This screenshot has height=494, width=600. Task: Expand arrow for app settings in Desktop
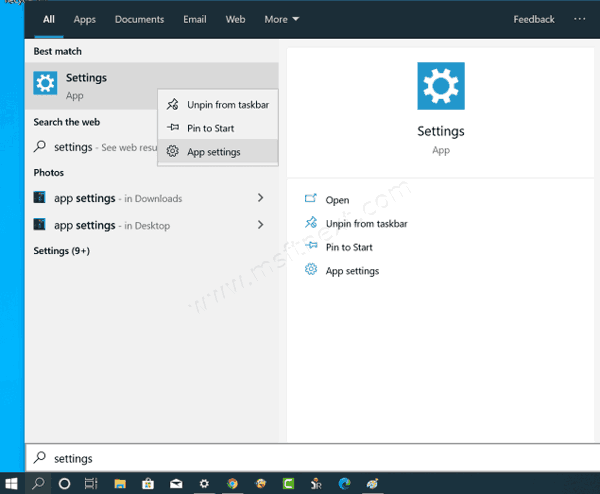[261, 225]
